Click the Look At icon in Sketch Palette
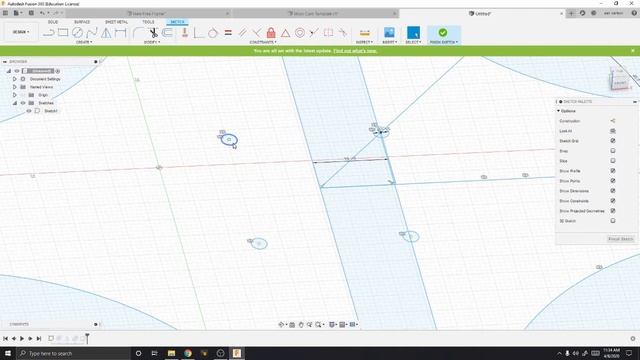 point(613,131)
